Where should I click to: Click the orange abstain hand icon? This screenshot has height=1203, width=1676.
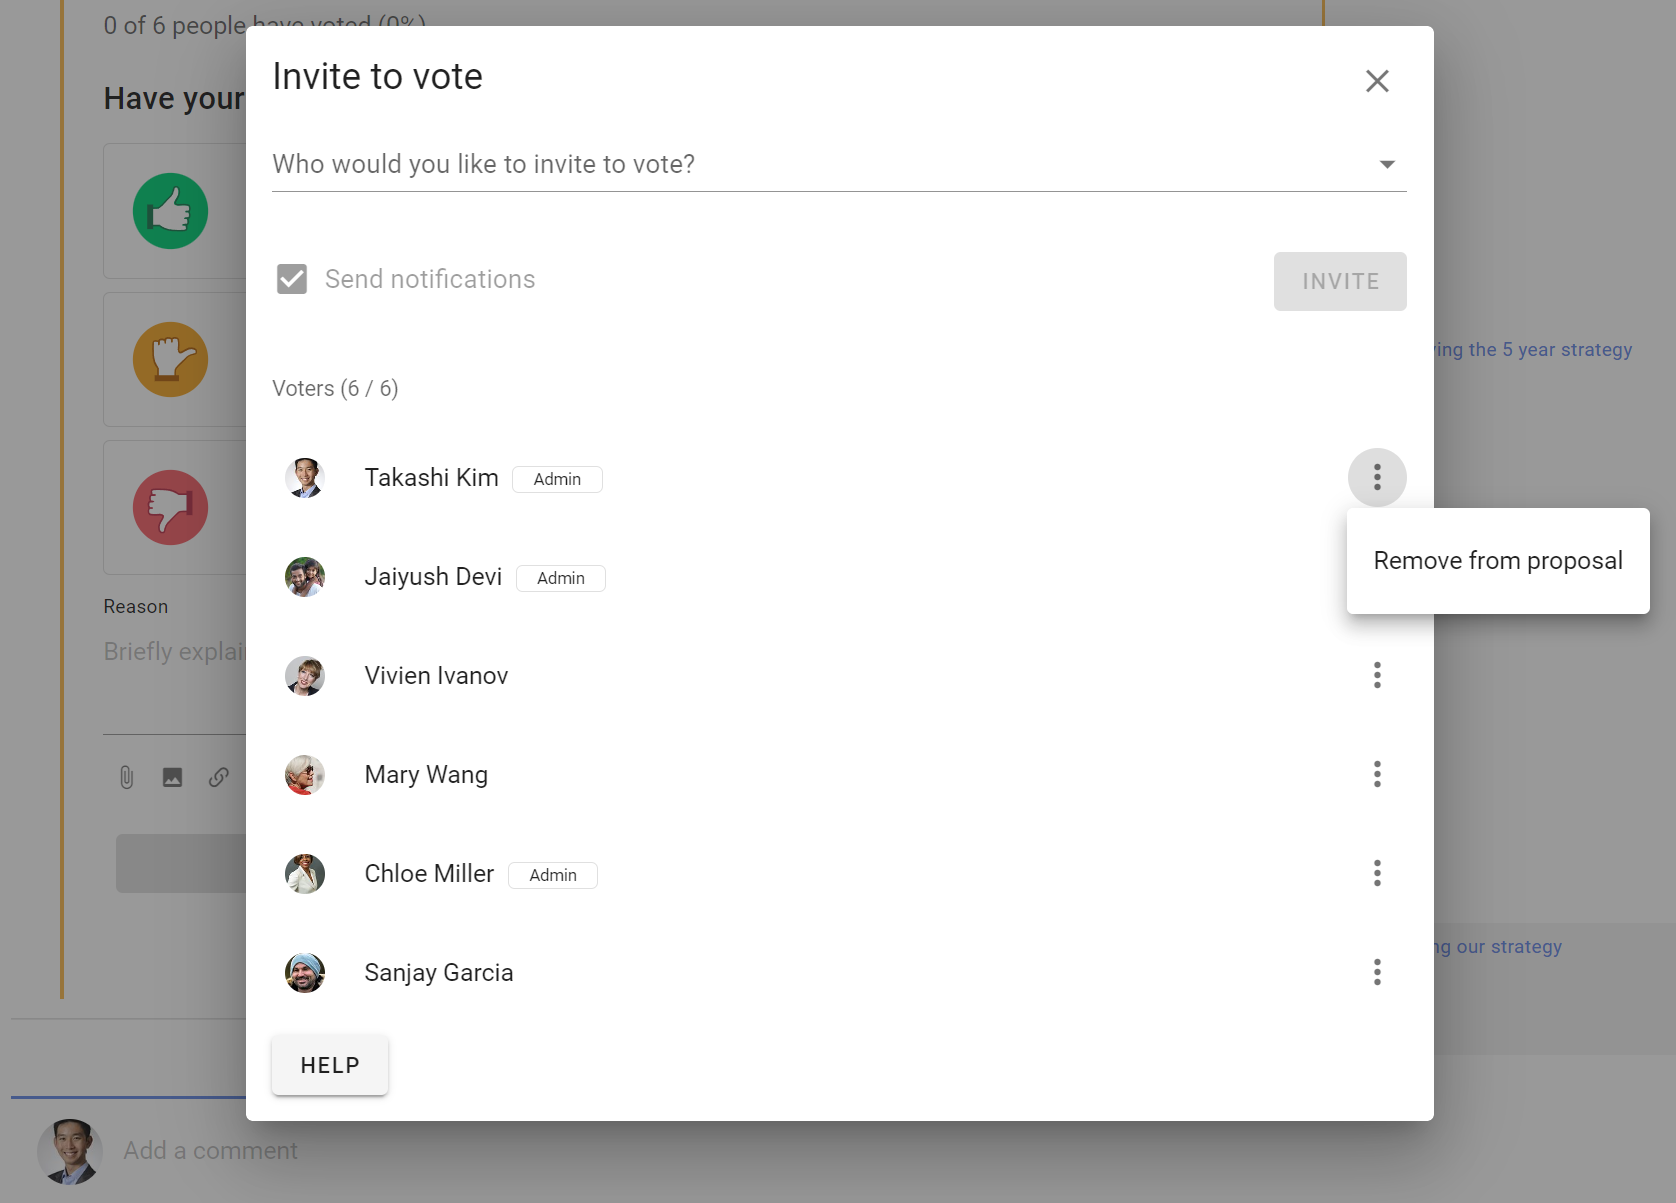tap(171, 359)
